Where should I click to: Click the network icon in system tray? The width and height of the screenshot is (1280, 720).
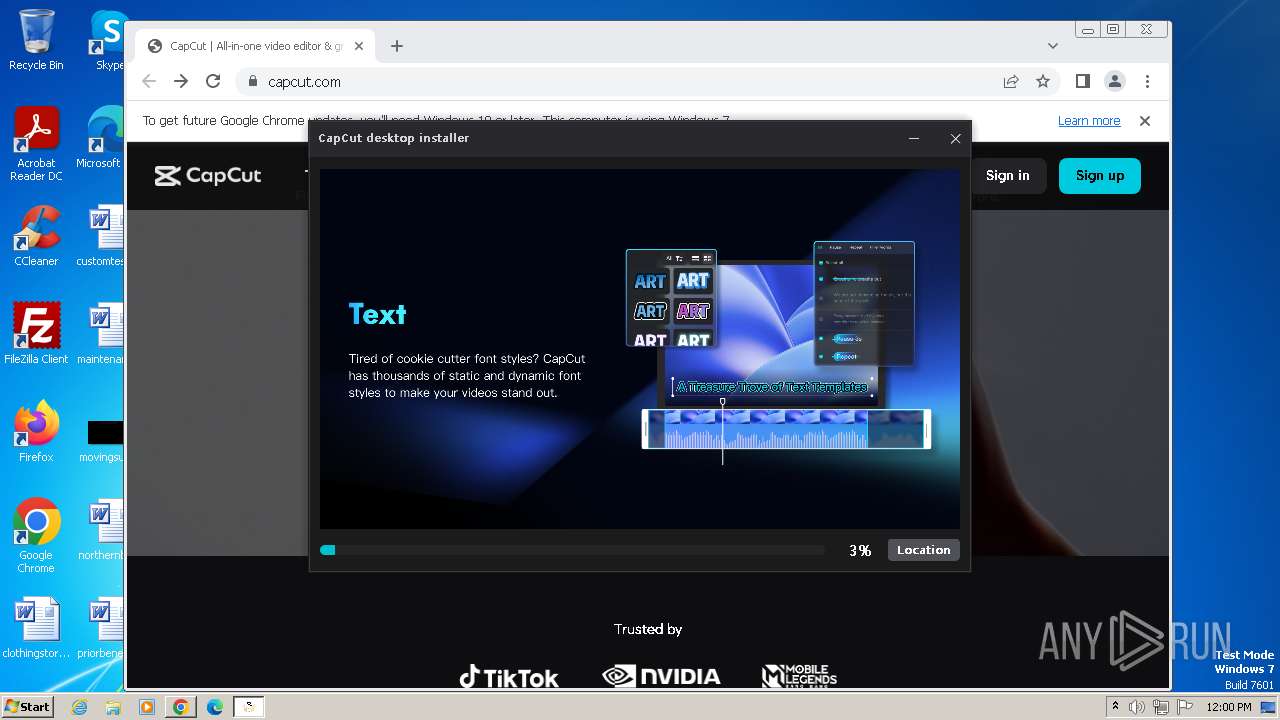coord(1160,707)
